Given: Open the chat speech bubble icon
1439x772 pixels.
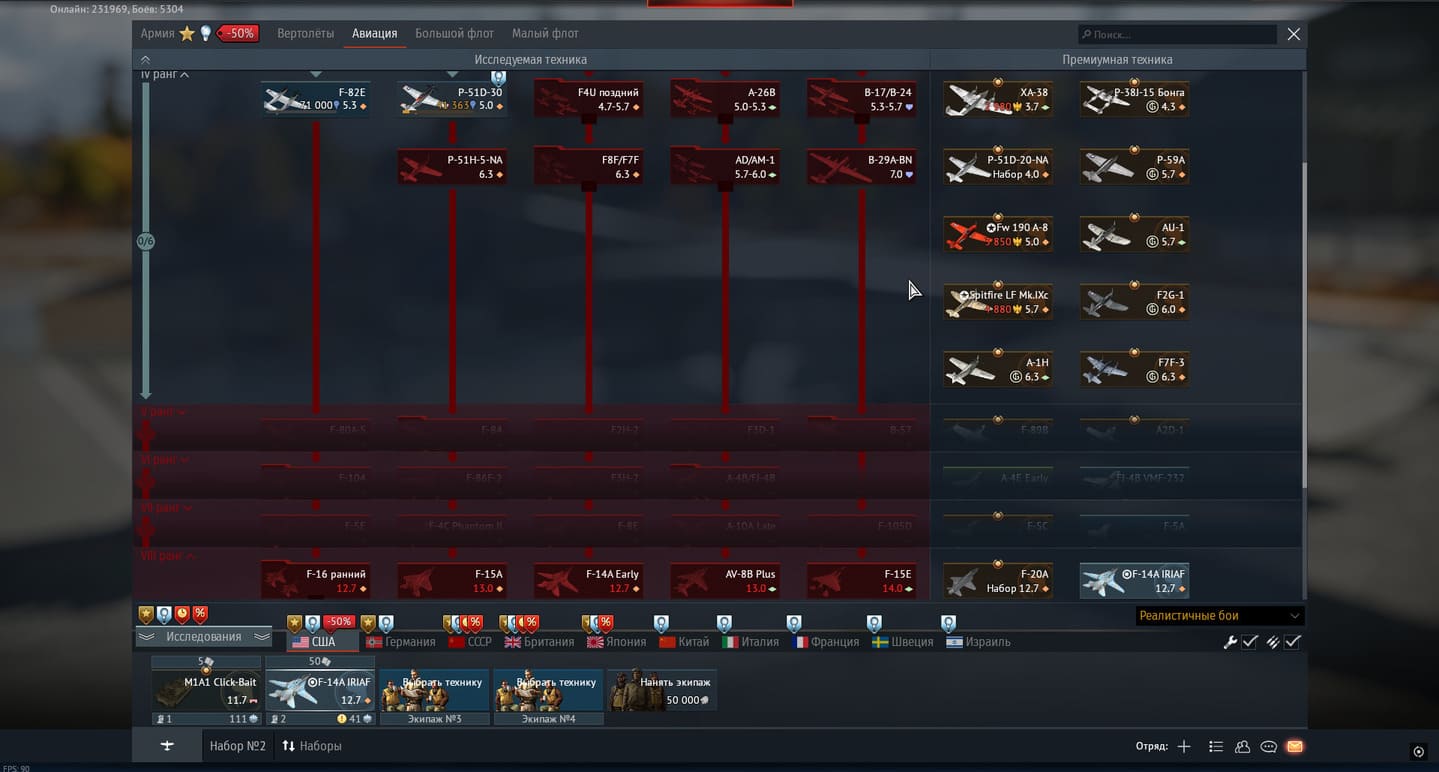Looking at the screenshot, I should [x=1268, y=746].
